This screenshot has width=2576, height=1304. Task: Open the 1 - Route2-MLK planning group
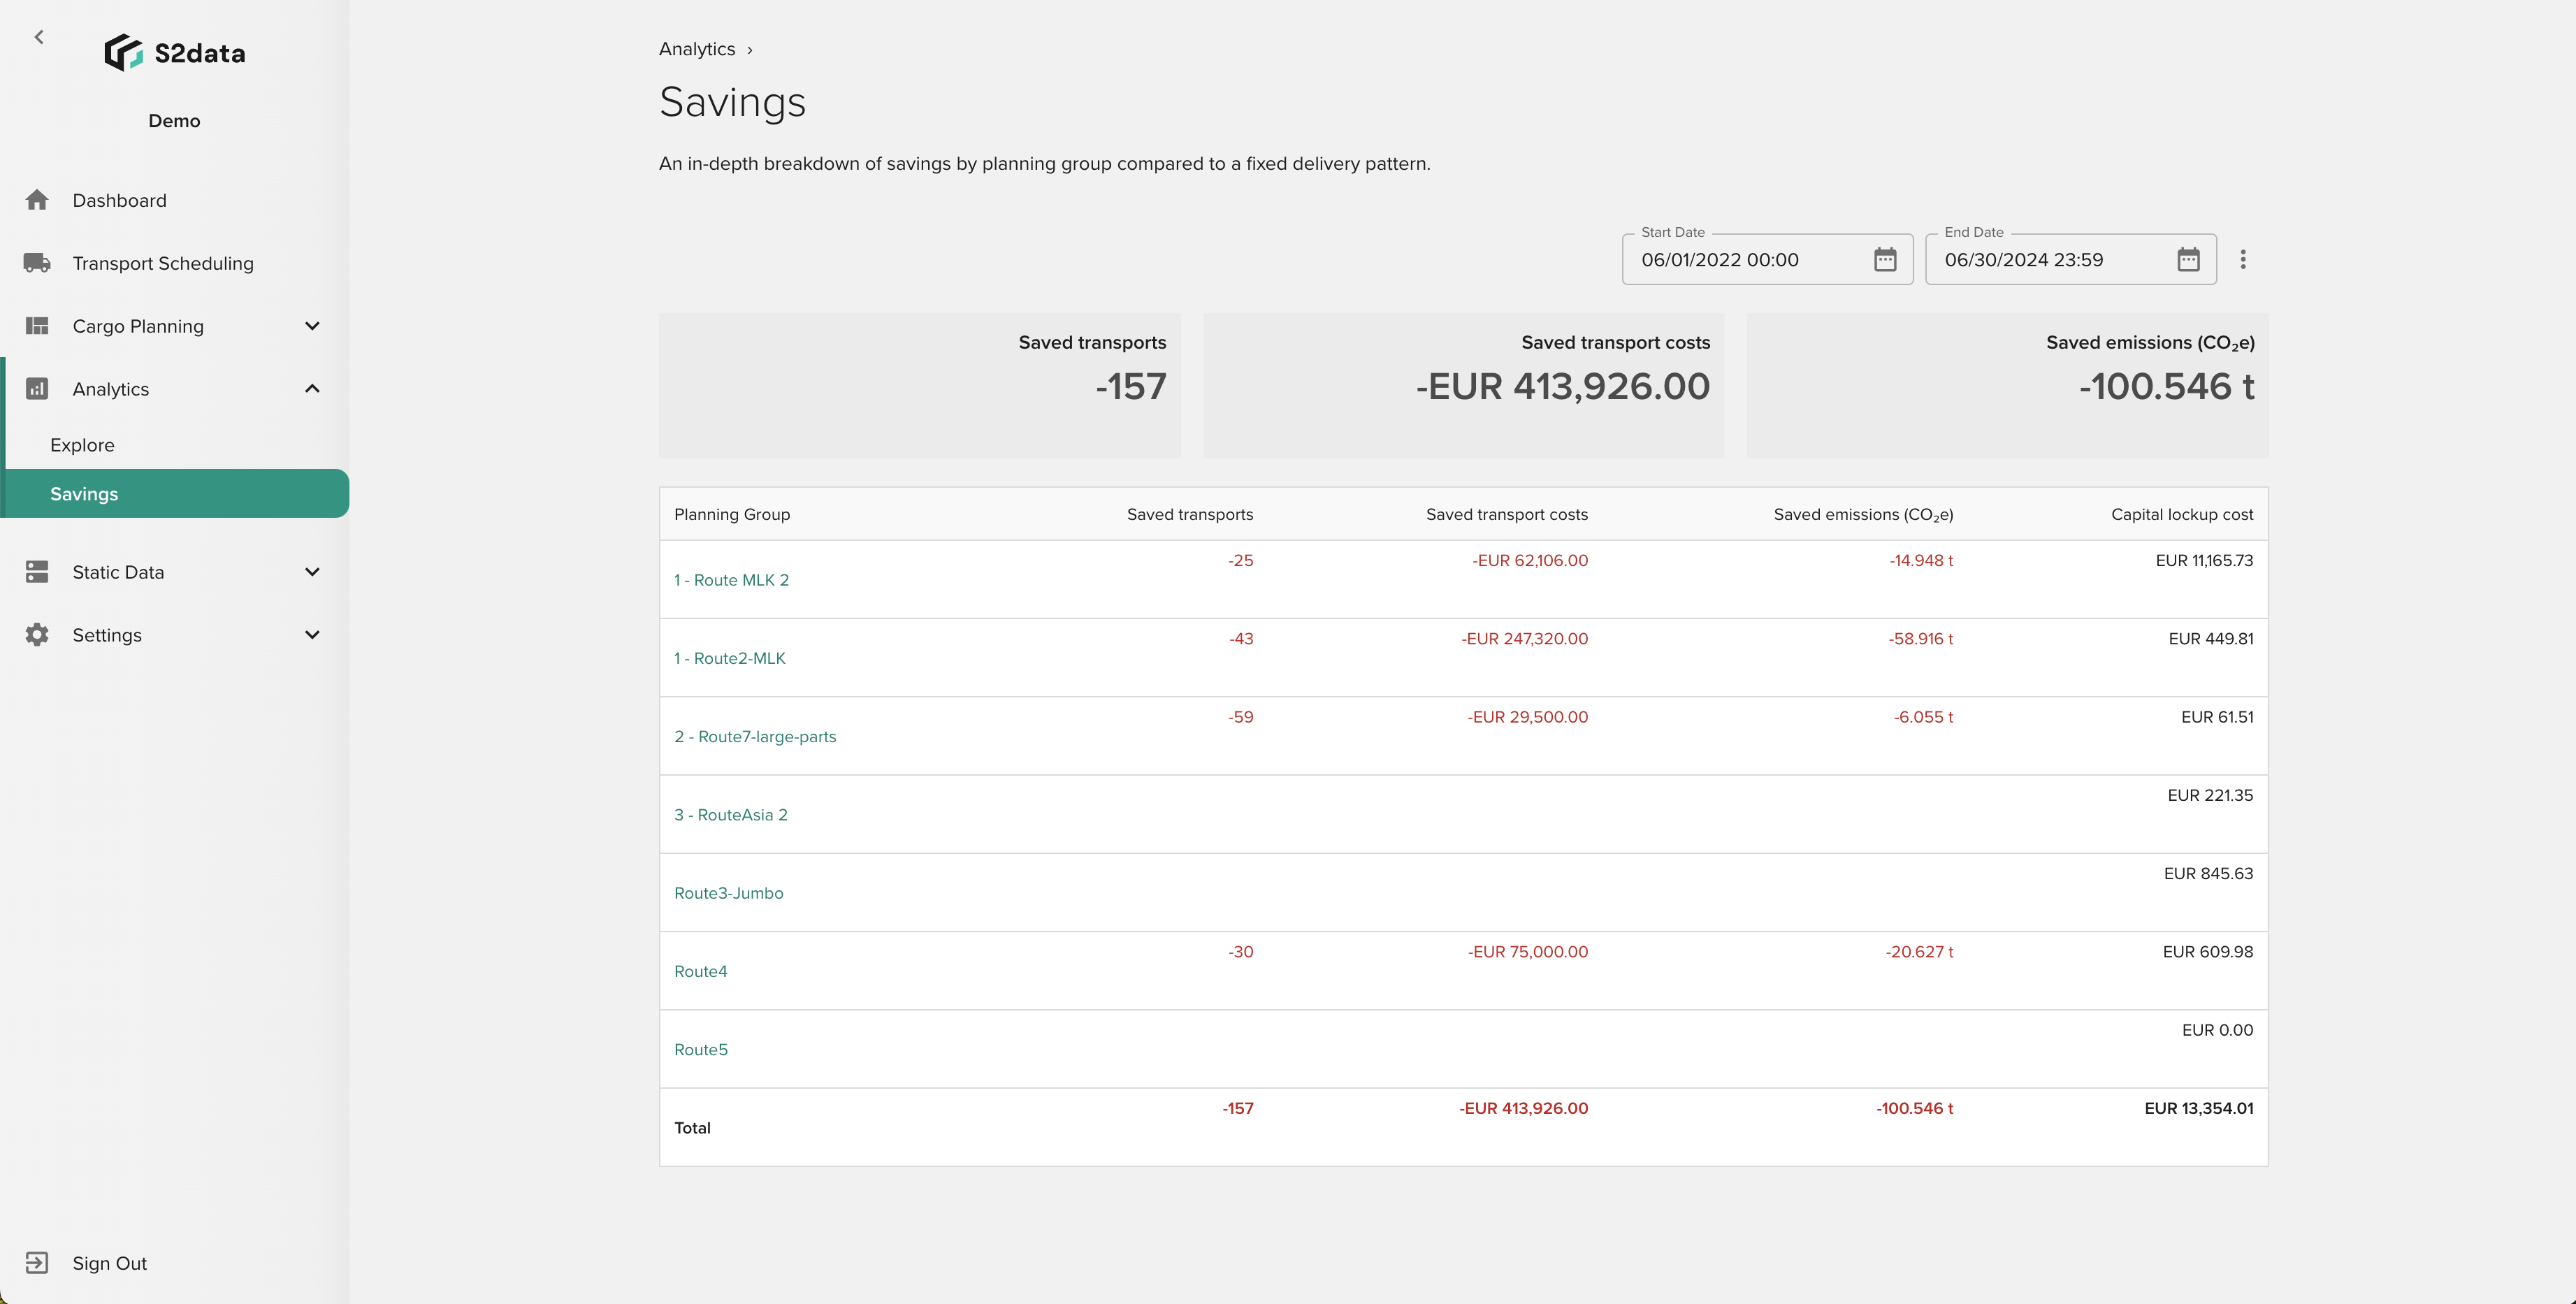(730, 658)
